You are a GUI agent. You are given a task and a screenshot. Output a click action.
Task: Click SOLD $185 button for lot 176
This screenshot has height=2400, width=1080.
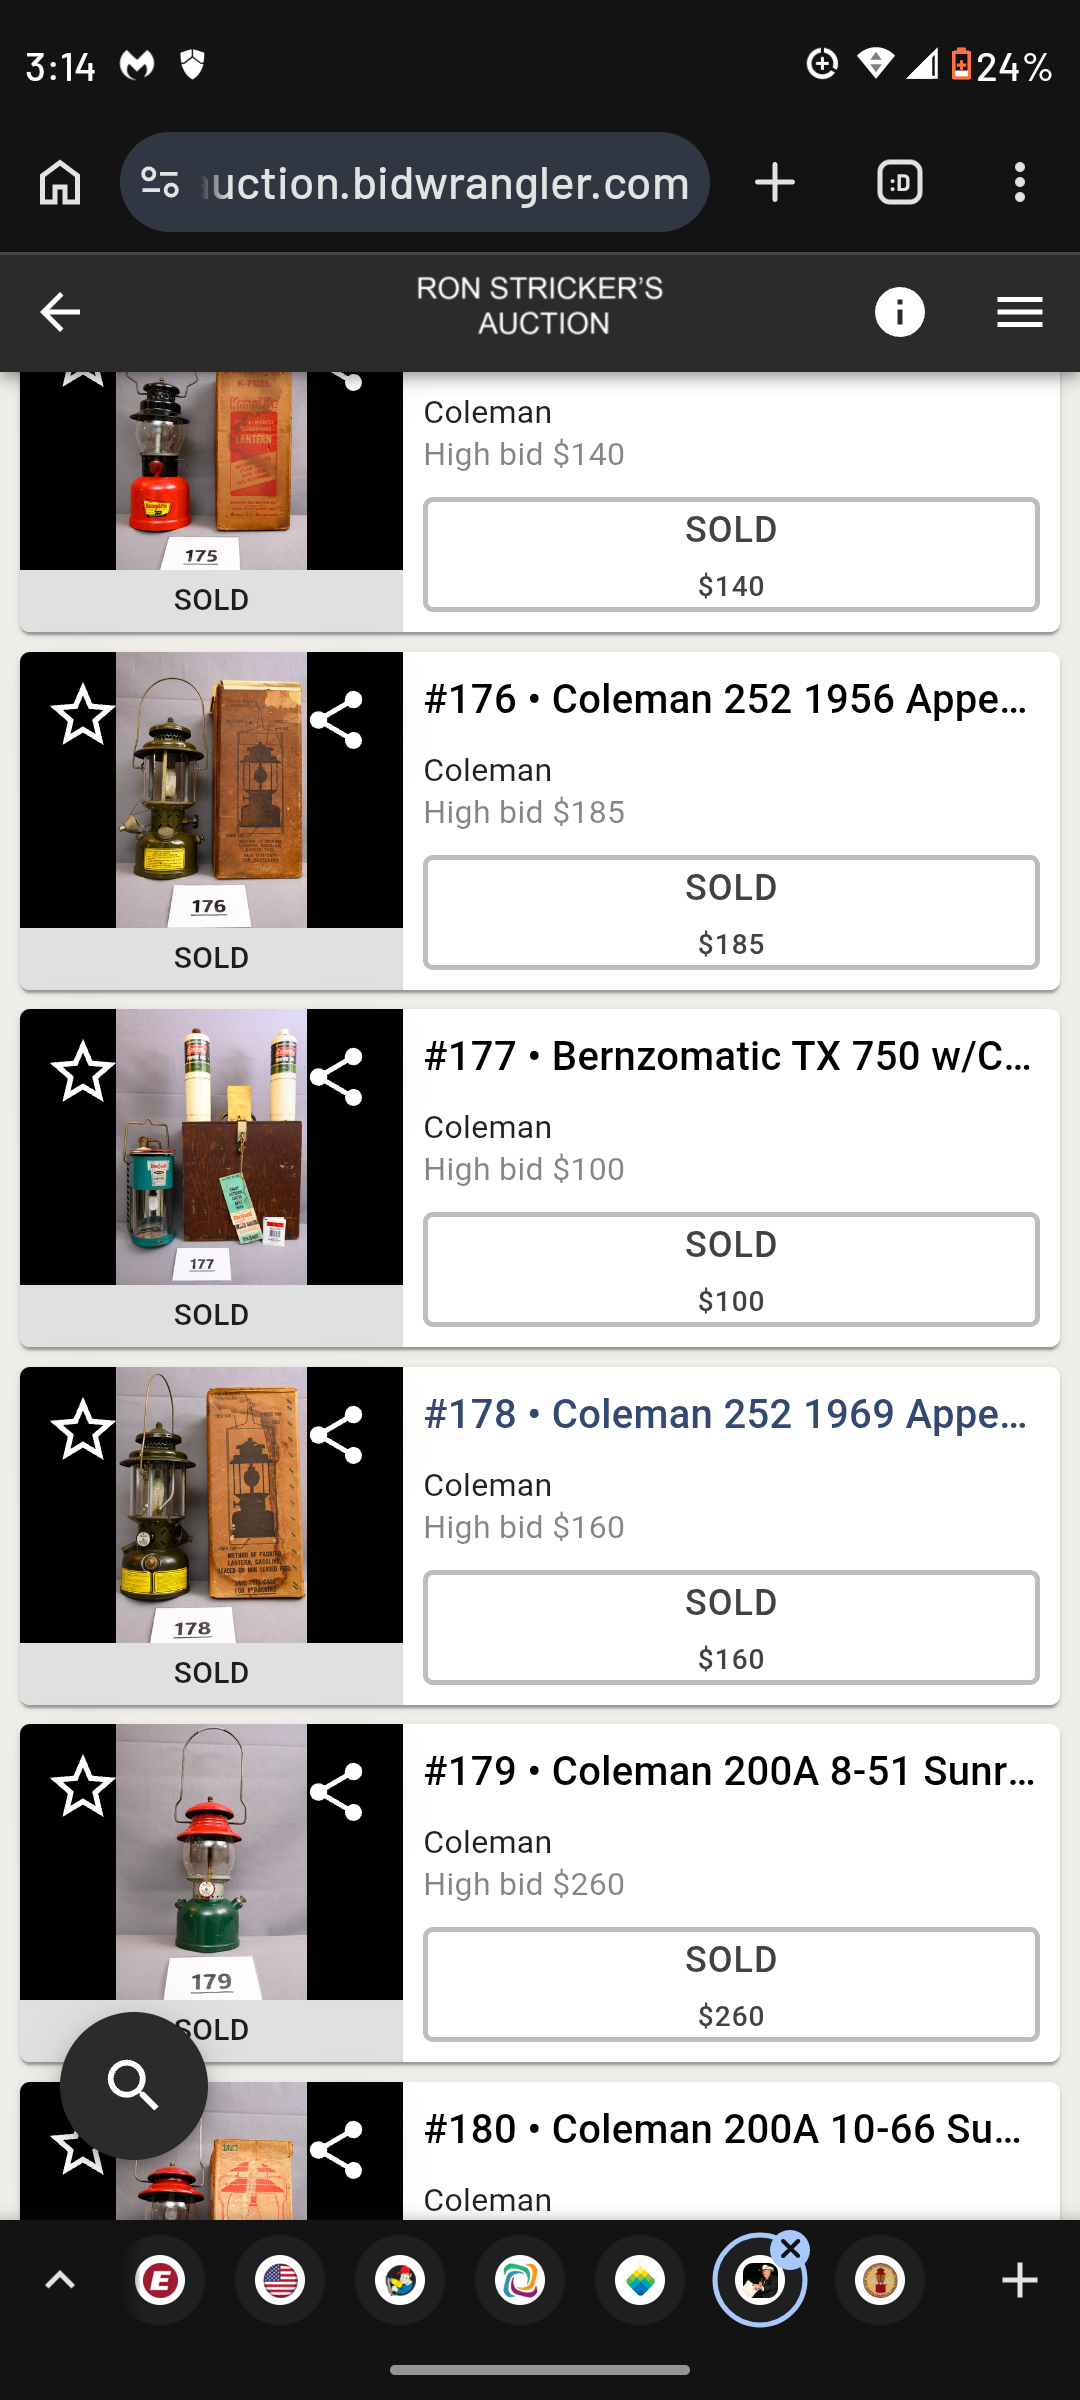coord(731,913)
